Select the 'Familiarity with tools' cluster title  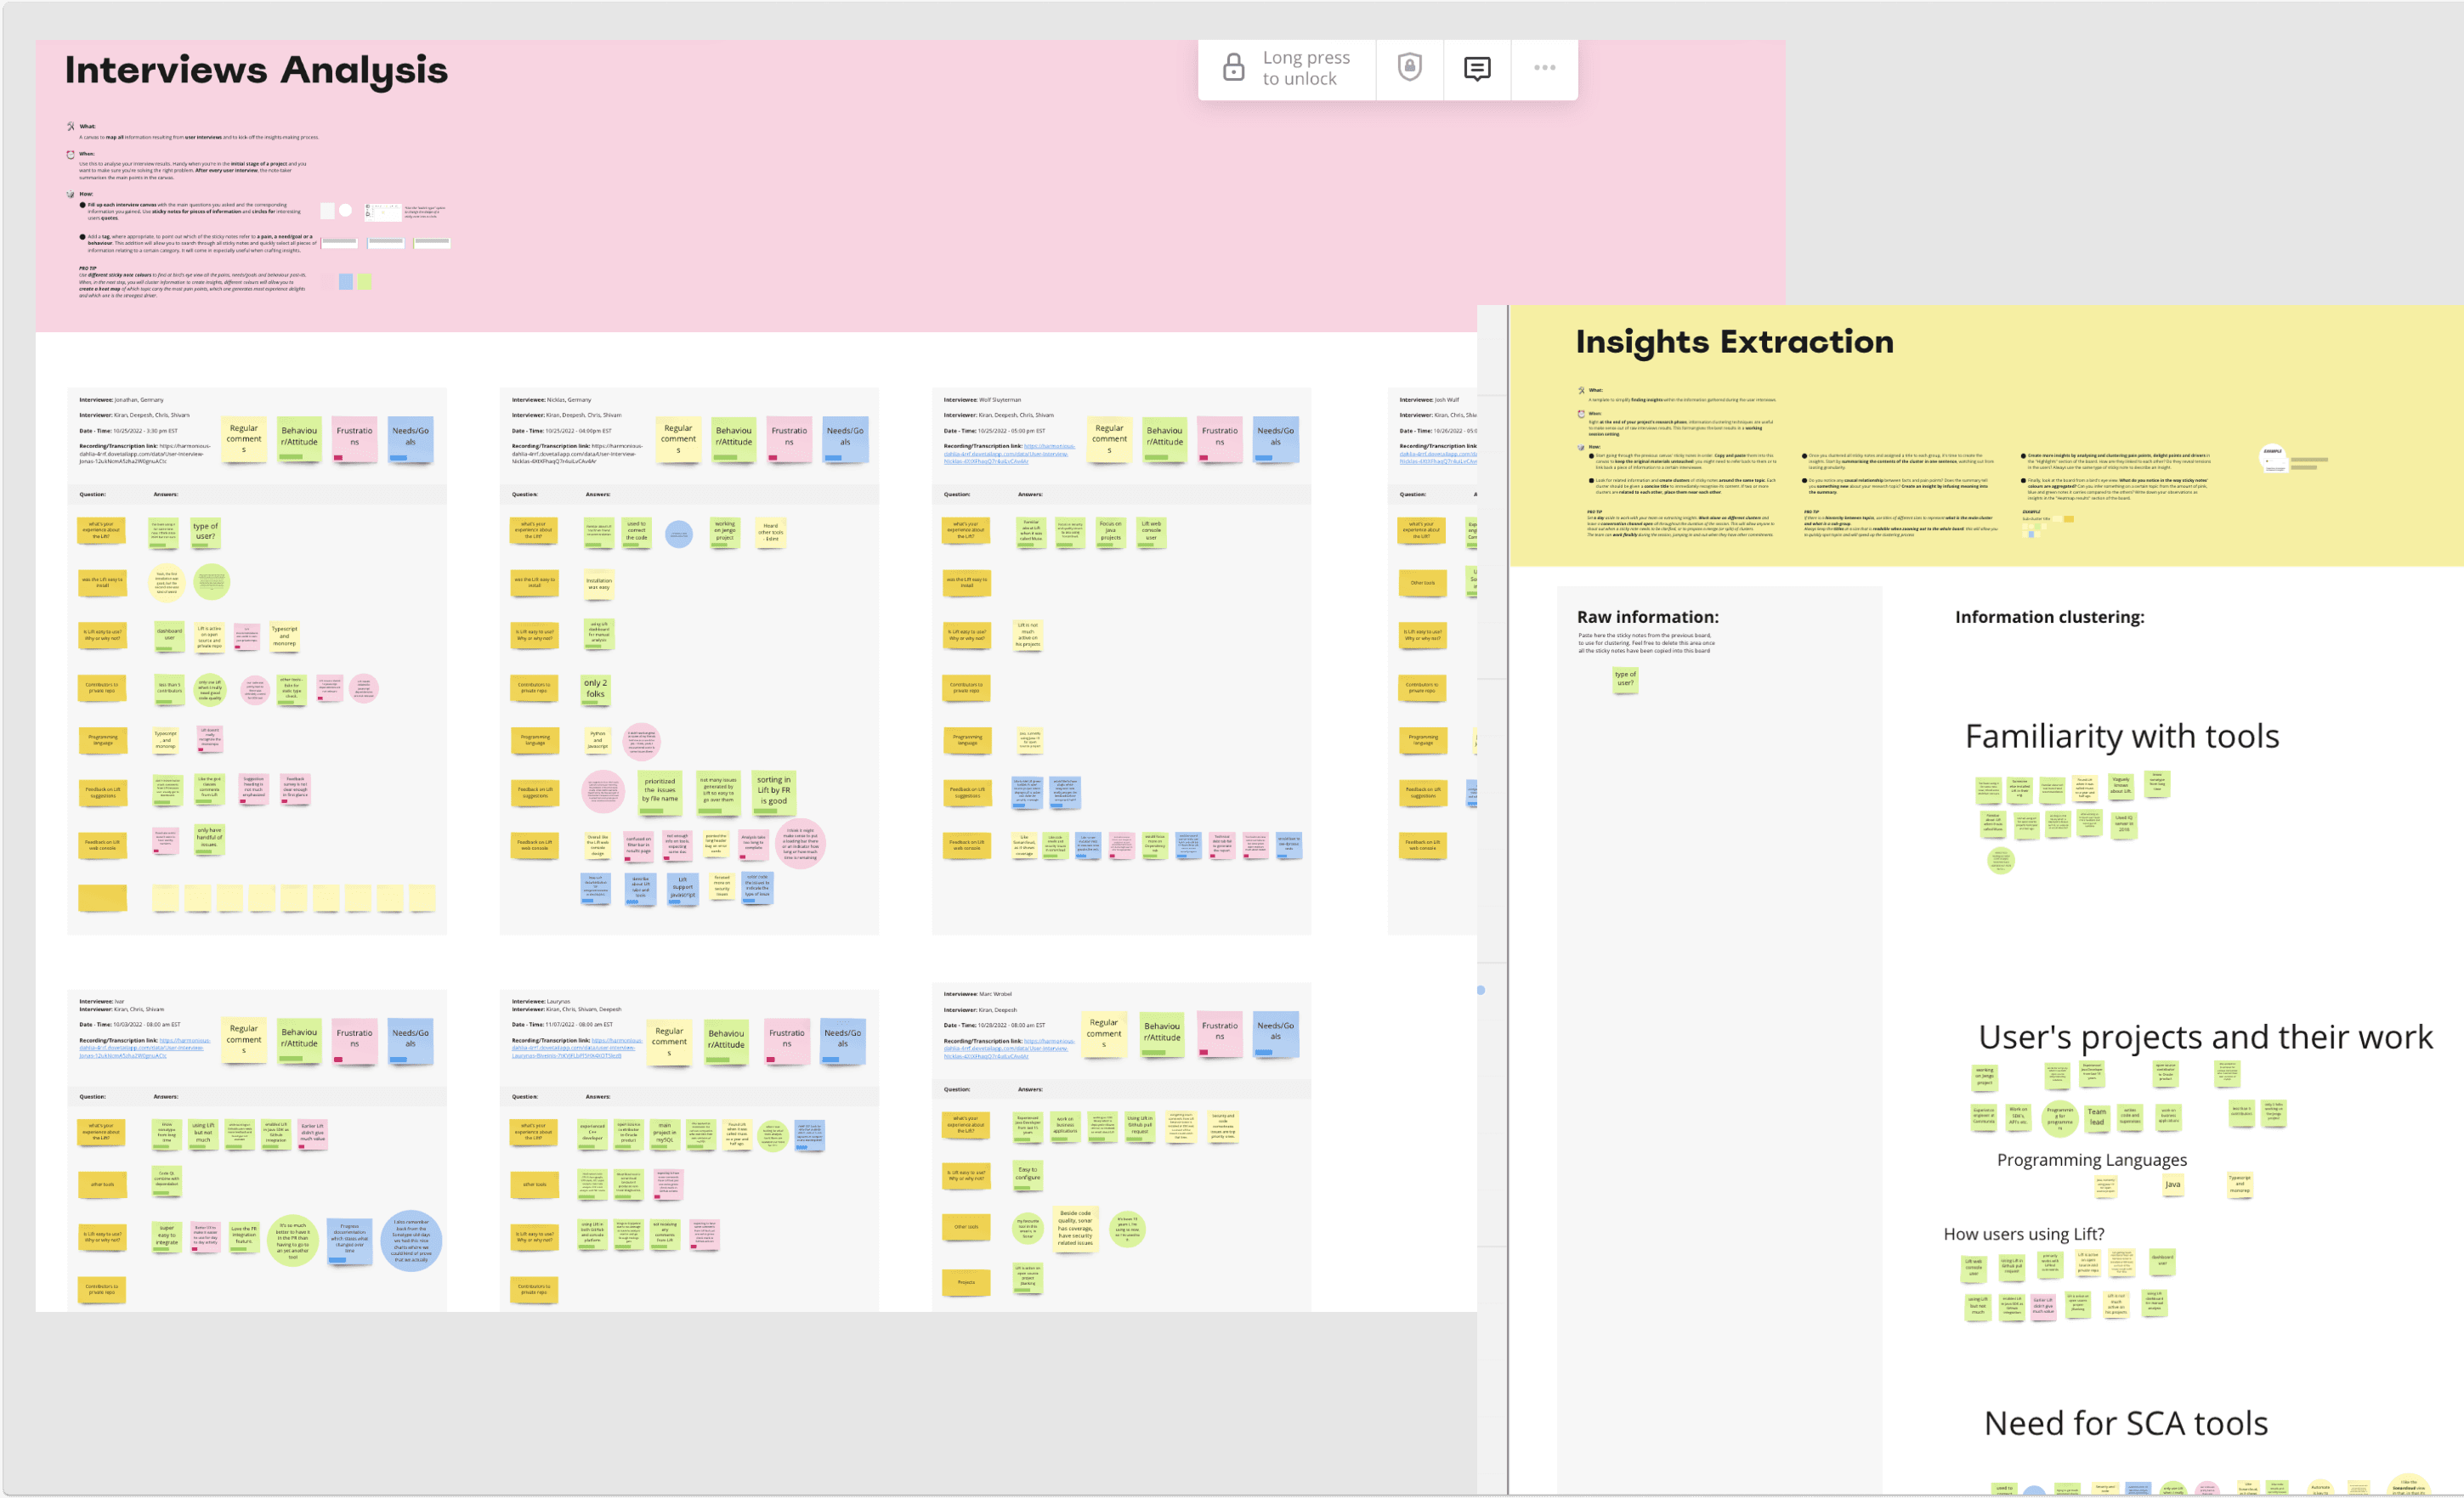tap(2121, 736)
